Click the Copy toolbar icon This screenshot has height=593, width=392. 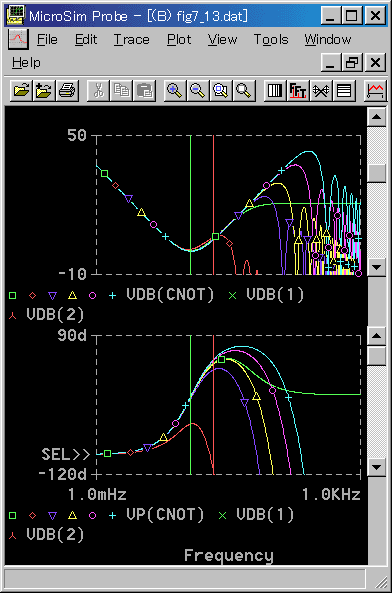(x=121, y=91)
